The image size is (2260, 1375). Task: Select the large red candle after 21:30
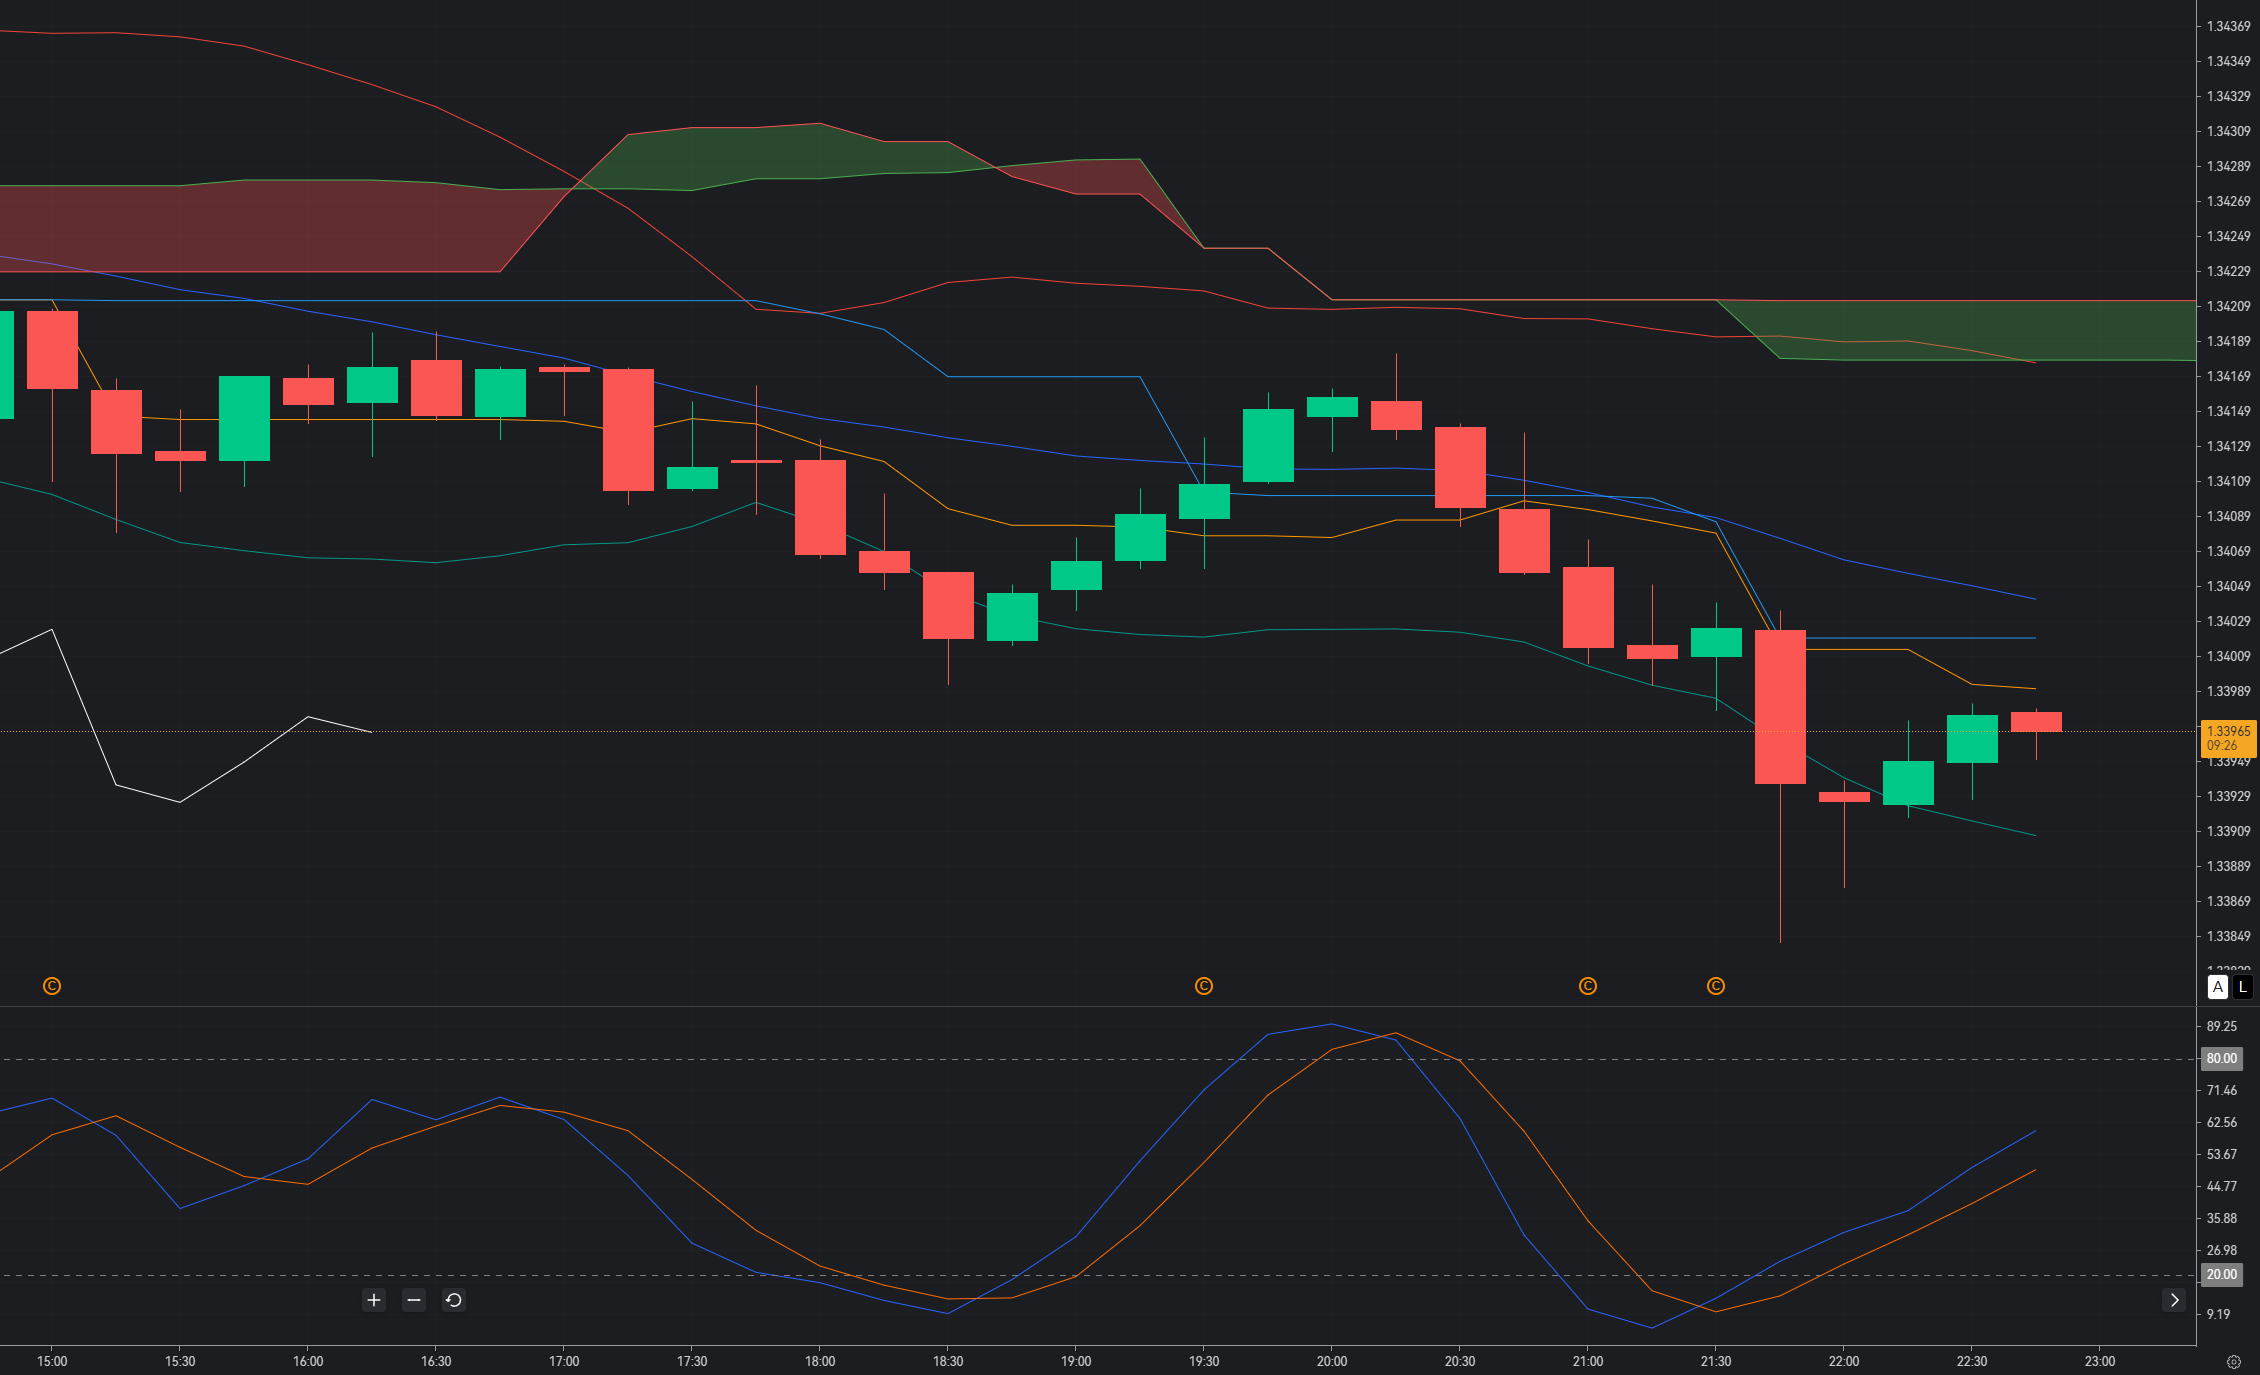point(1780,706)
